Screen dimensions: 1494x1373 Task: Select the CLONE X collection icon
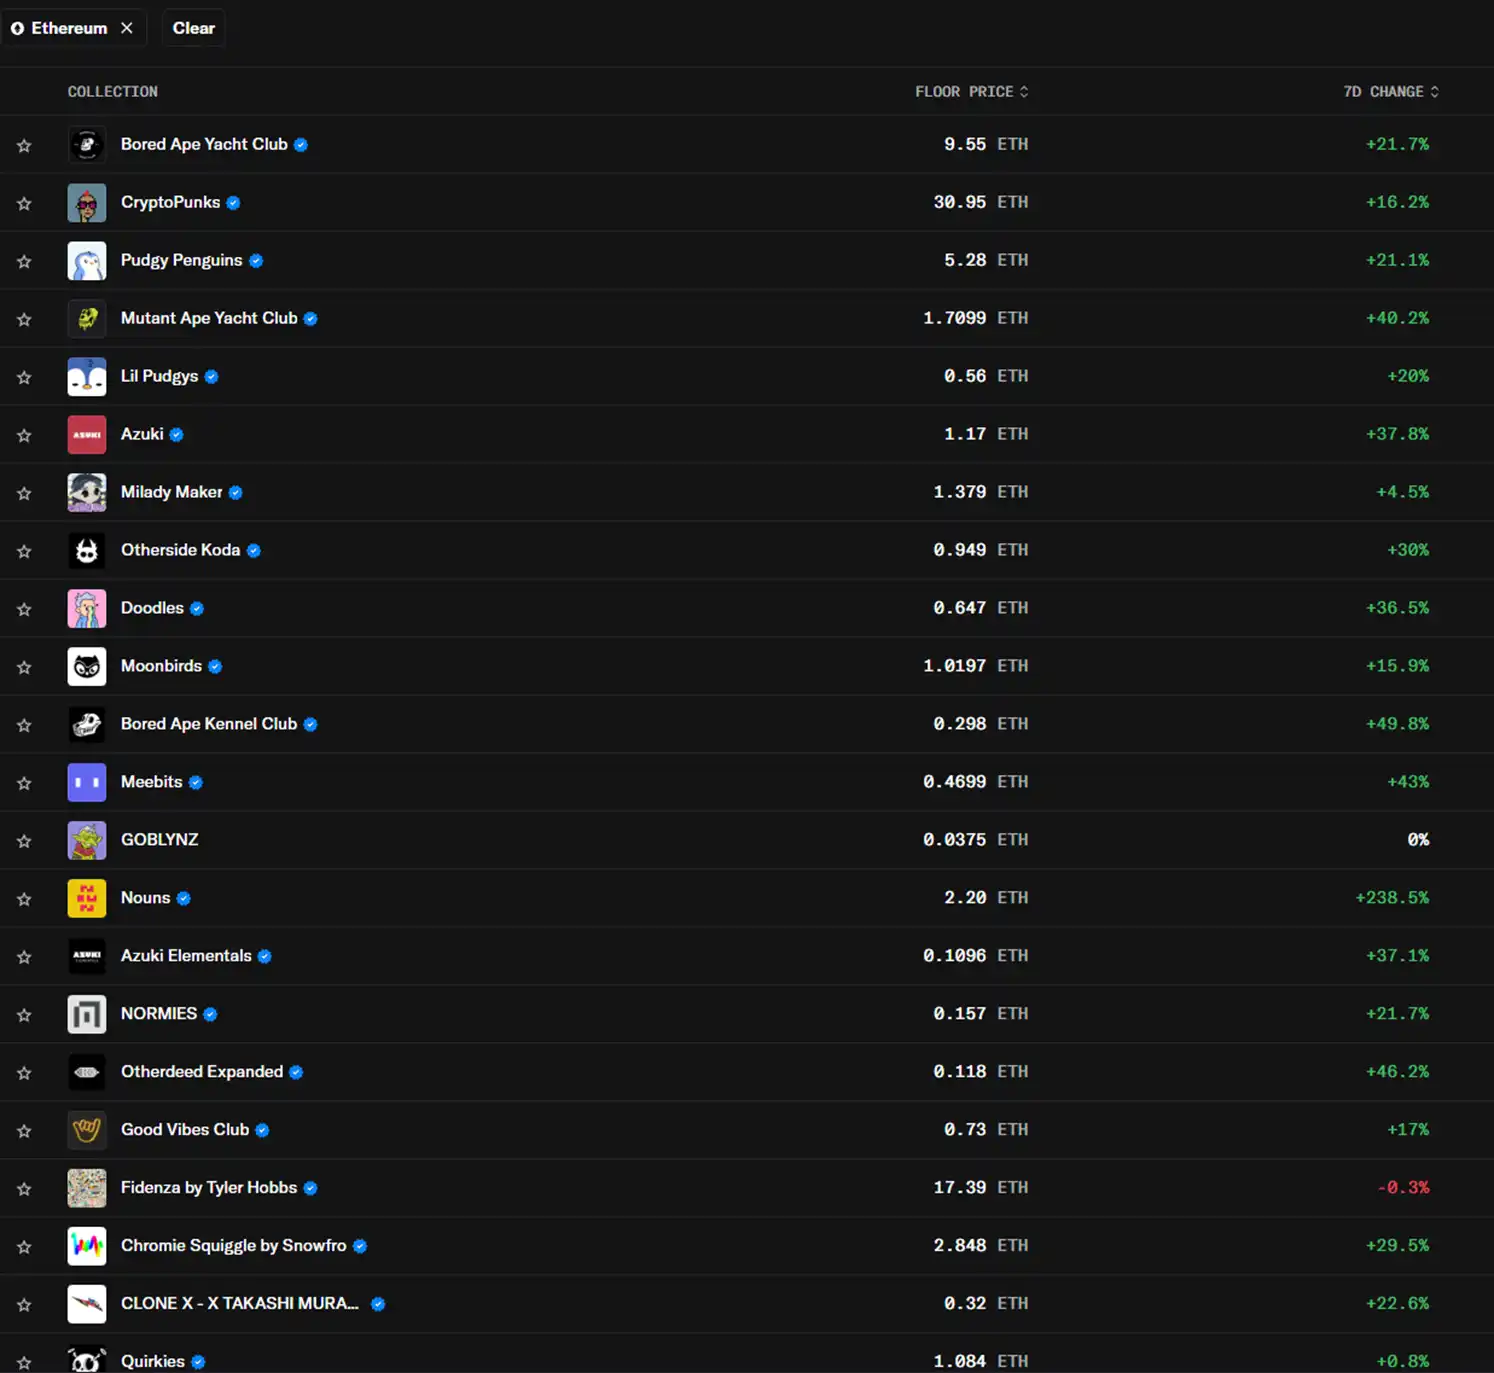pyautogui.click(x=87, y=1305)
